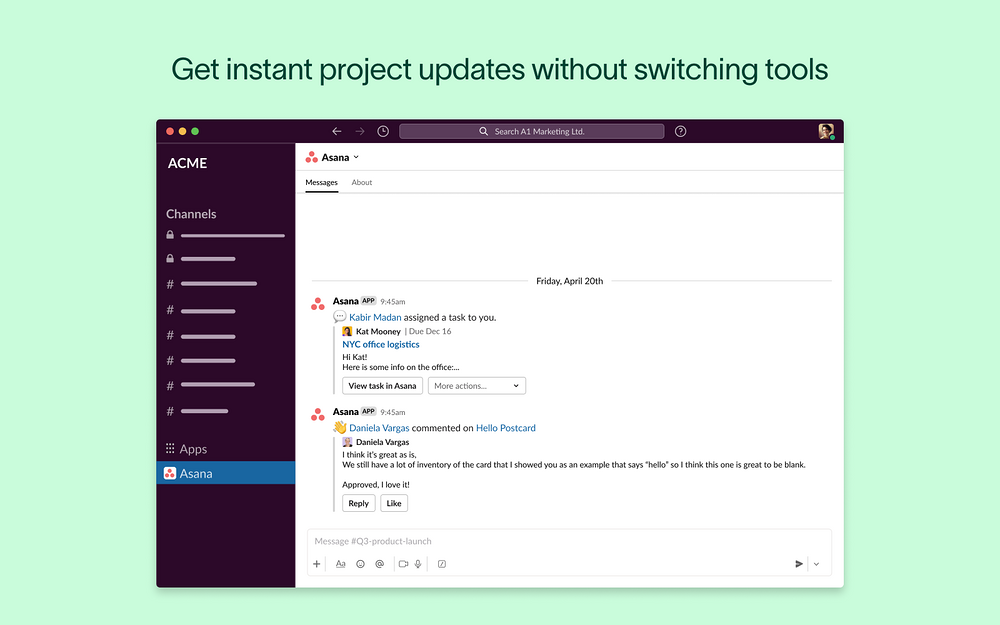Go forward with the right arrow

click(360, 131)
